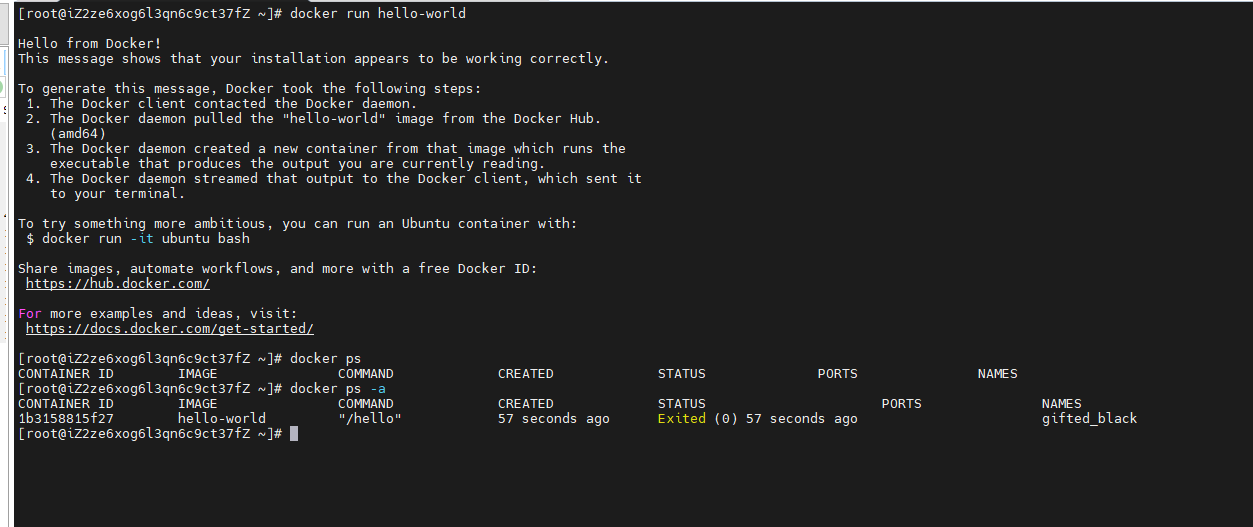Screen dimensions: 1253x527
Task: Click the yellow Exited status word
Action: click(x=682, y=419)
